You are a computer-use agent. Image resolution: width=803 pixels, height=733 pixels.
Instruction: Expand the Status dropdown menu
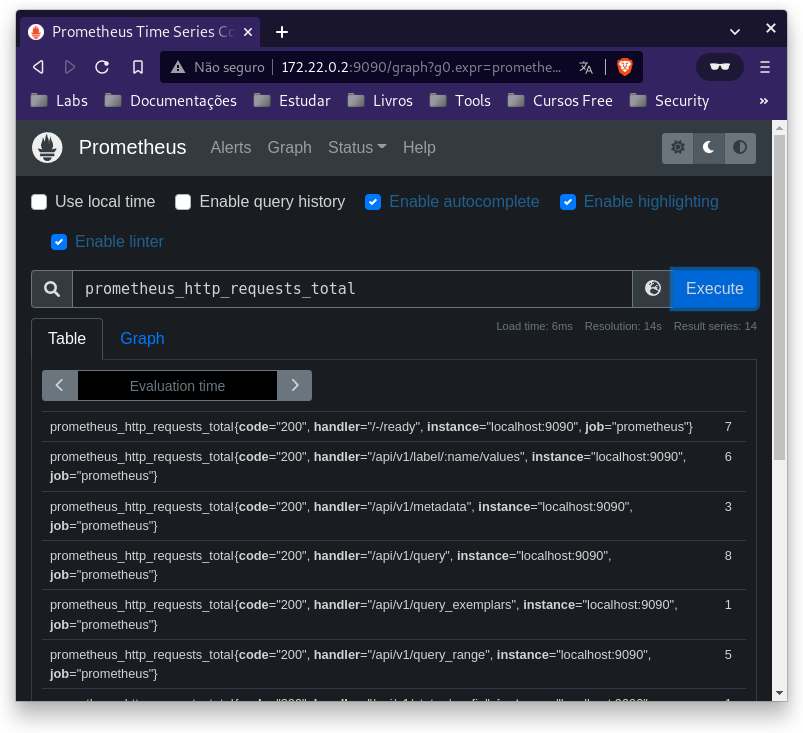click(357, 148)
